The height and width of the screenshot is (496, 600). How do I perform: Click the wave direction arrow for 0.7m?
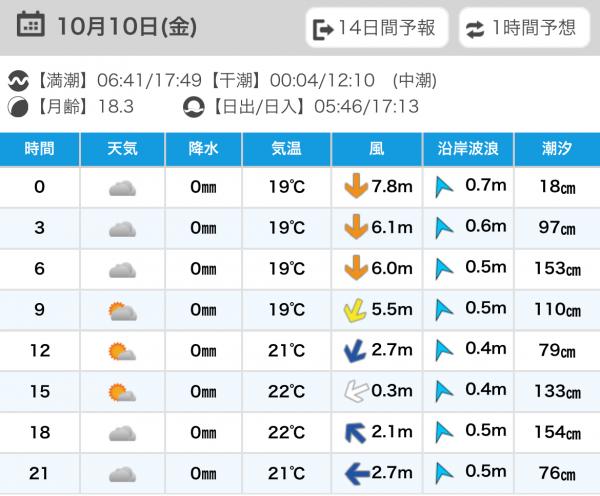pos(444,187)
